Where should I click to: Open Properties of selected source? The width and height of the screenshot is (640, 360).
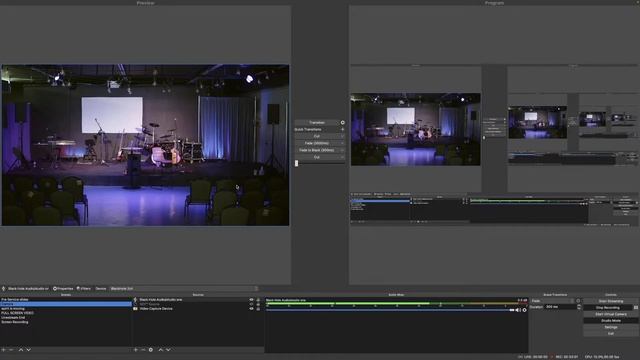[63, 289]
